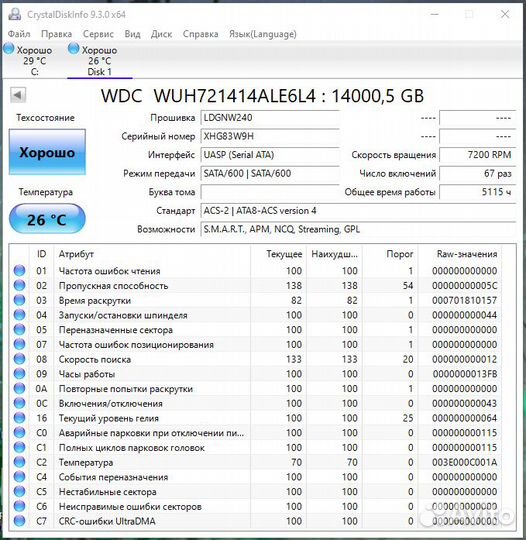Click the status icon of attribute 0A
Screen dimensions: 526x540
pyautogui.click(x=20, y=388)
